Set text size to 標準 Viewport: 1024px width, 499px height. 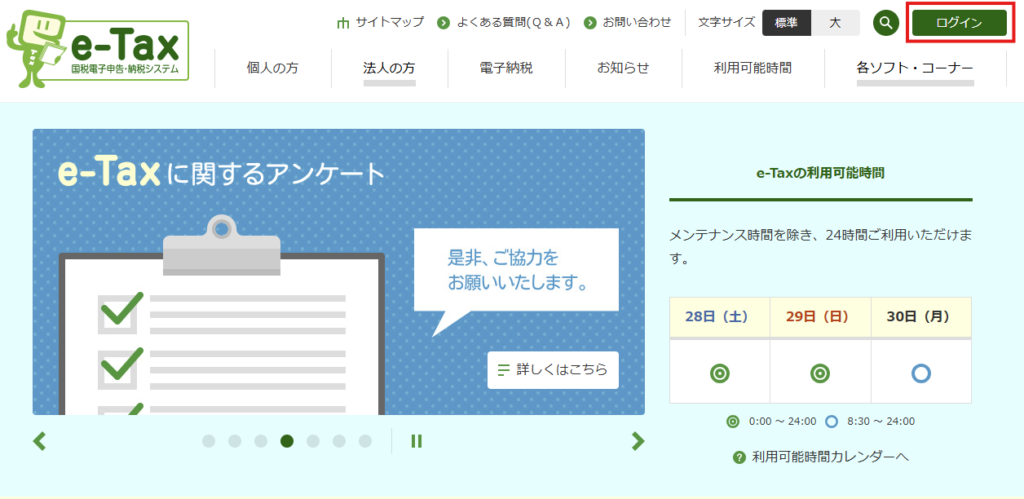pos(786,23)
